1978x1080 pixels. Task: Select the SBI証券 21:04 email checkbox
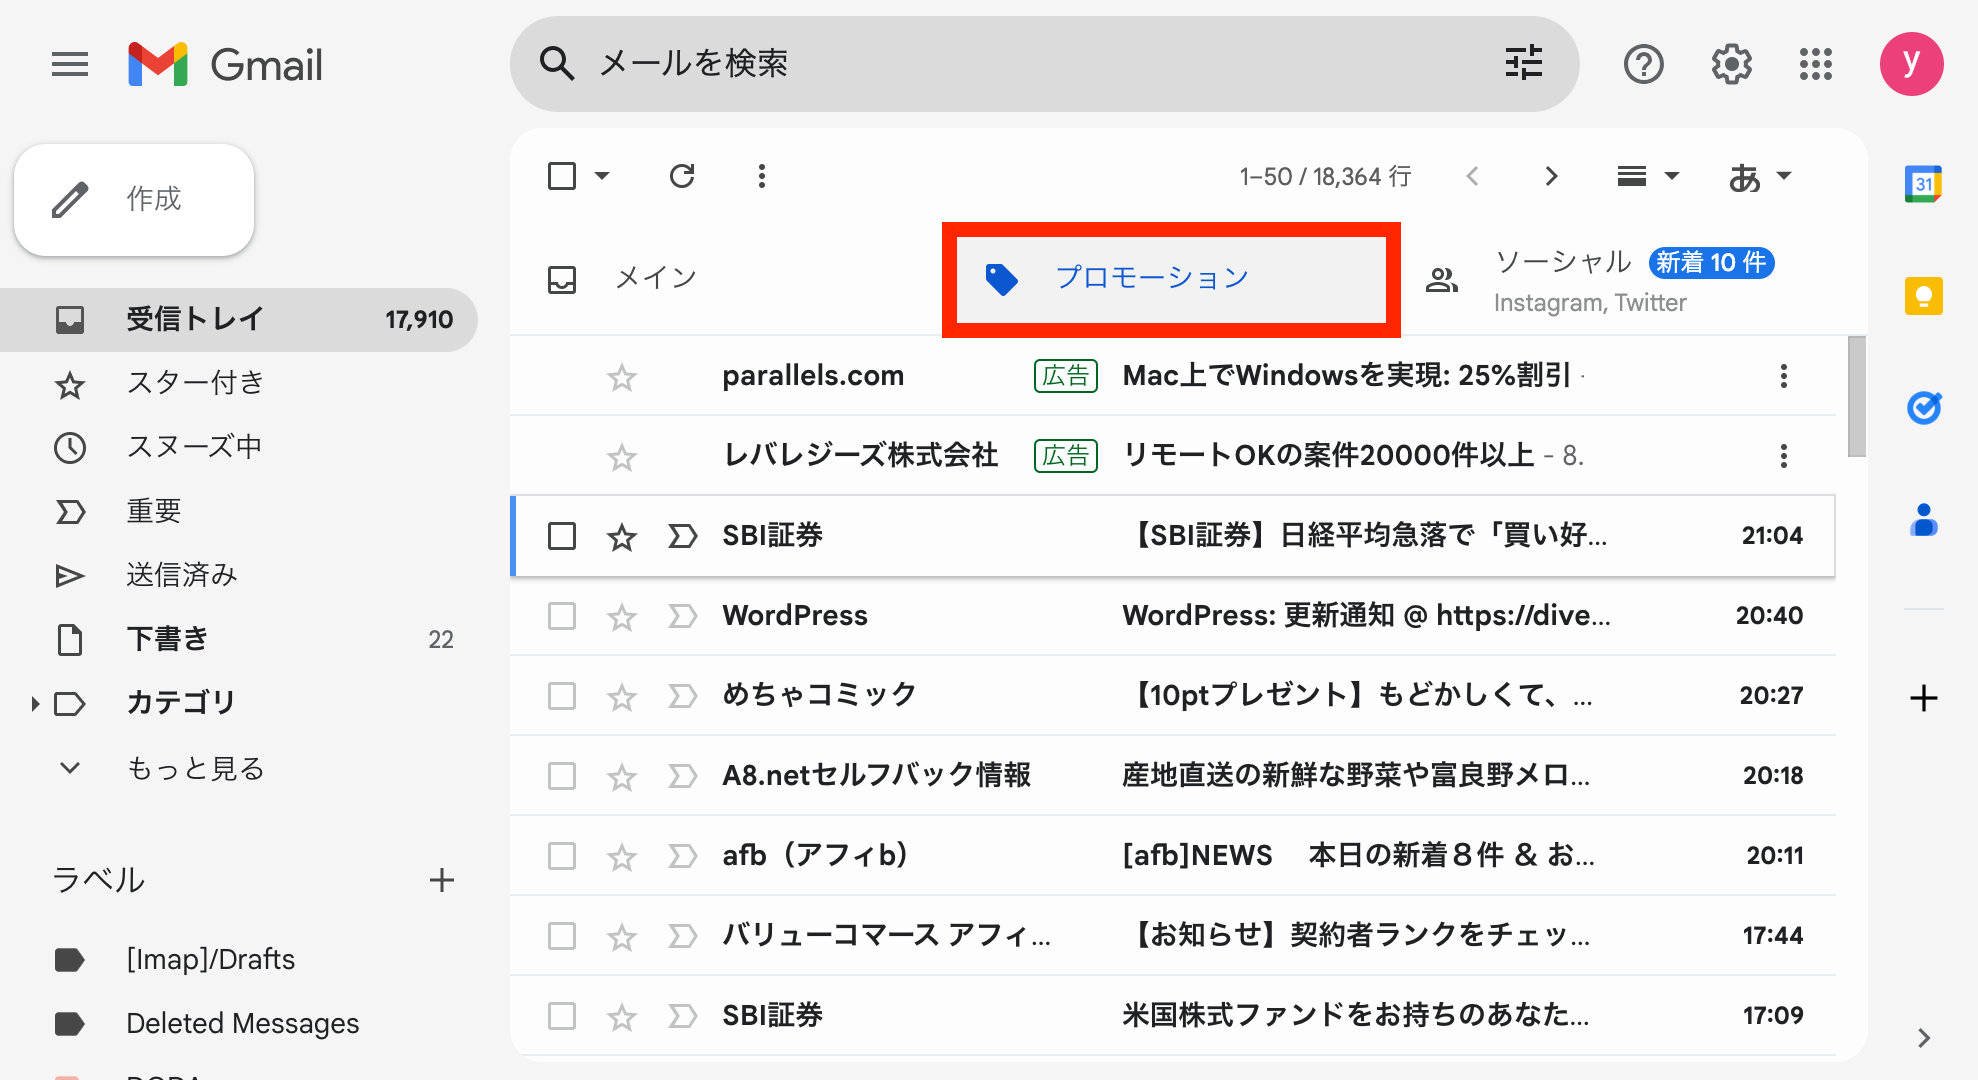pos(562,536)
